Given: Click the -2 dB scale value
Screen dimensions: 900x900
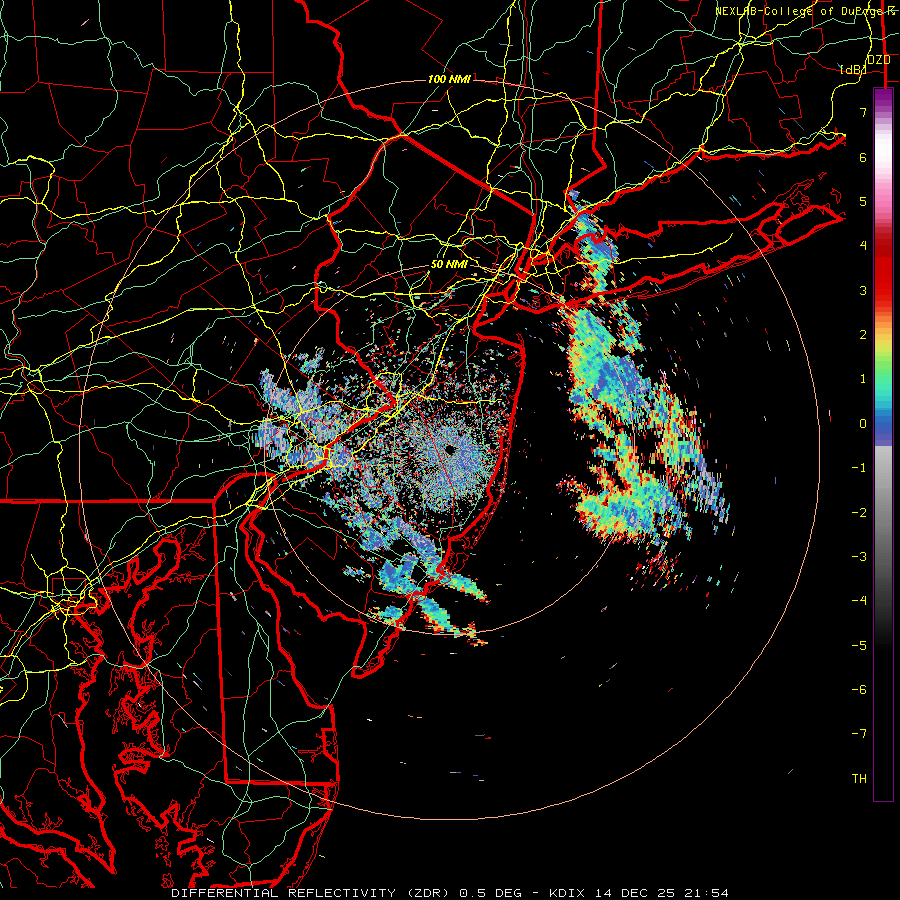Looking at the screenshot, I should pyautogui.click(x=859, y=513).
